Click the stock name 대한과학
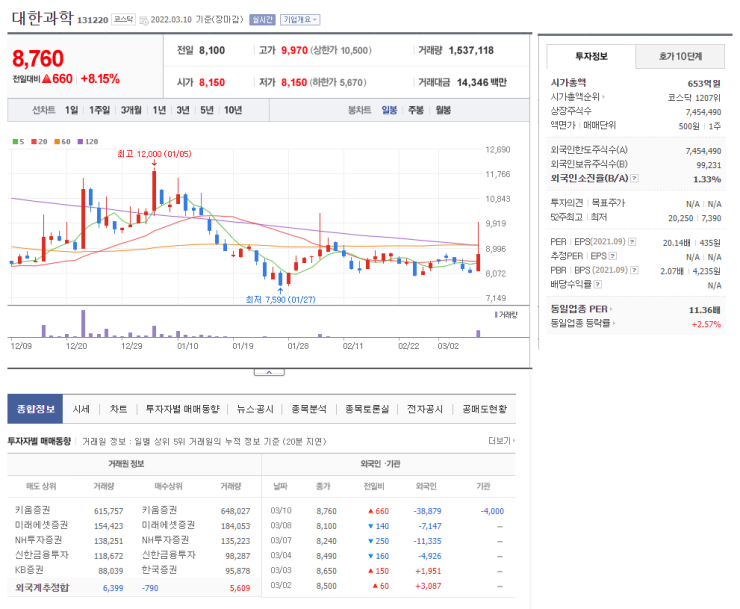Screen dimensions: 740x609 tap(42, 18)
